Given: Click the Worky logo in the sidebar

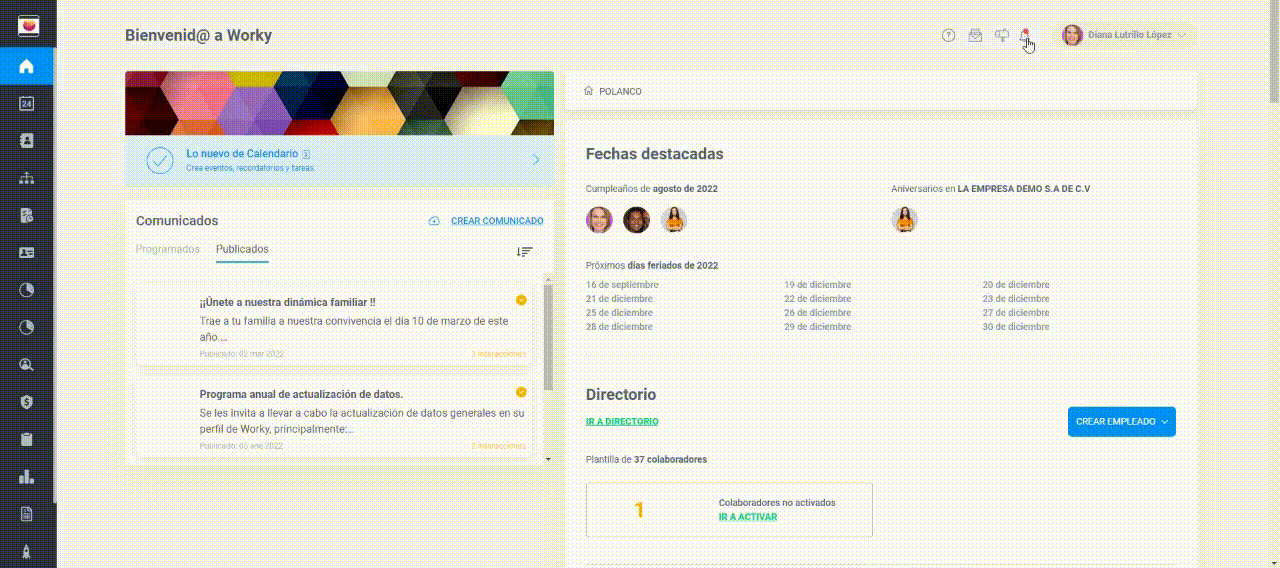Looking at the screenshot, I should click(28, 26).
